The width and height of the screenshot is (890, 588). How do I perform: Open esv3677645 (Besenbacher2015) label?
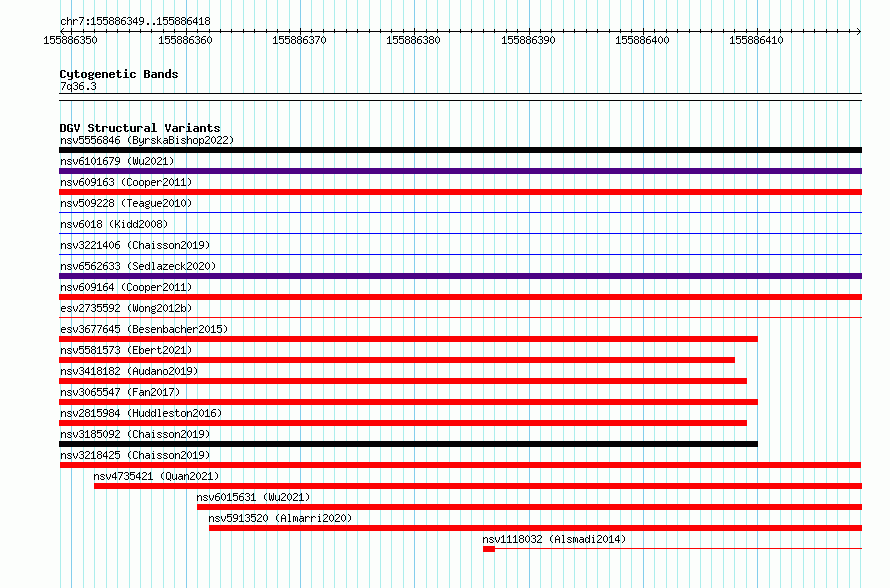144,329
